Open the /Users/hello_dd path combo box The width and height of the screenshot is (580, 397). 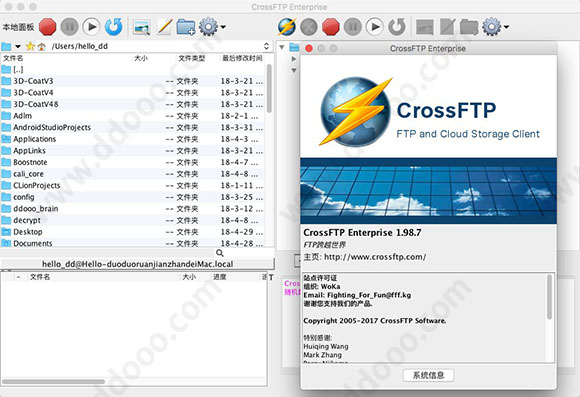tap(160, 46)
